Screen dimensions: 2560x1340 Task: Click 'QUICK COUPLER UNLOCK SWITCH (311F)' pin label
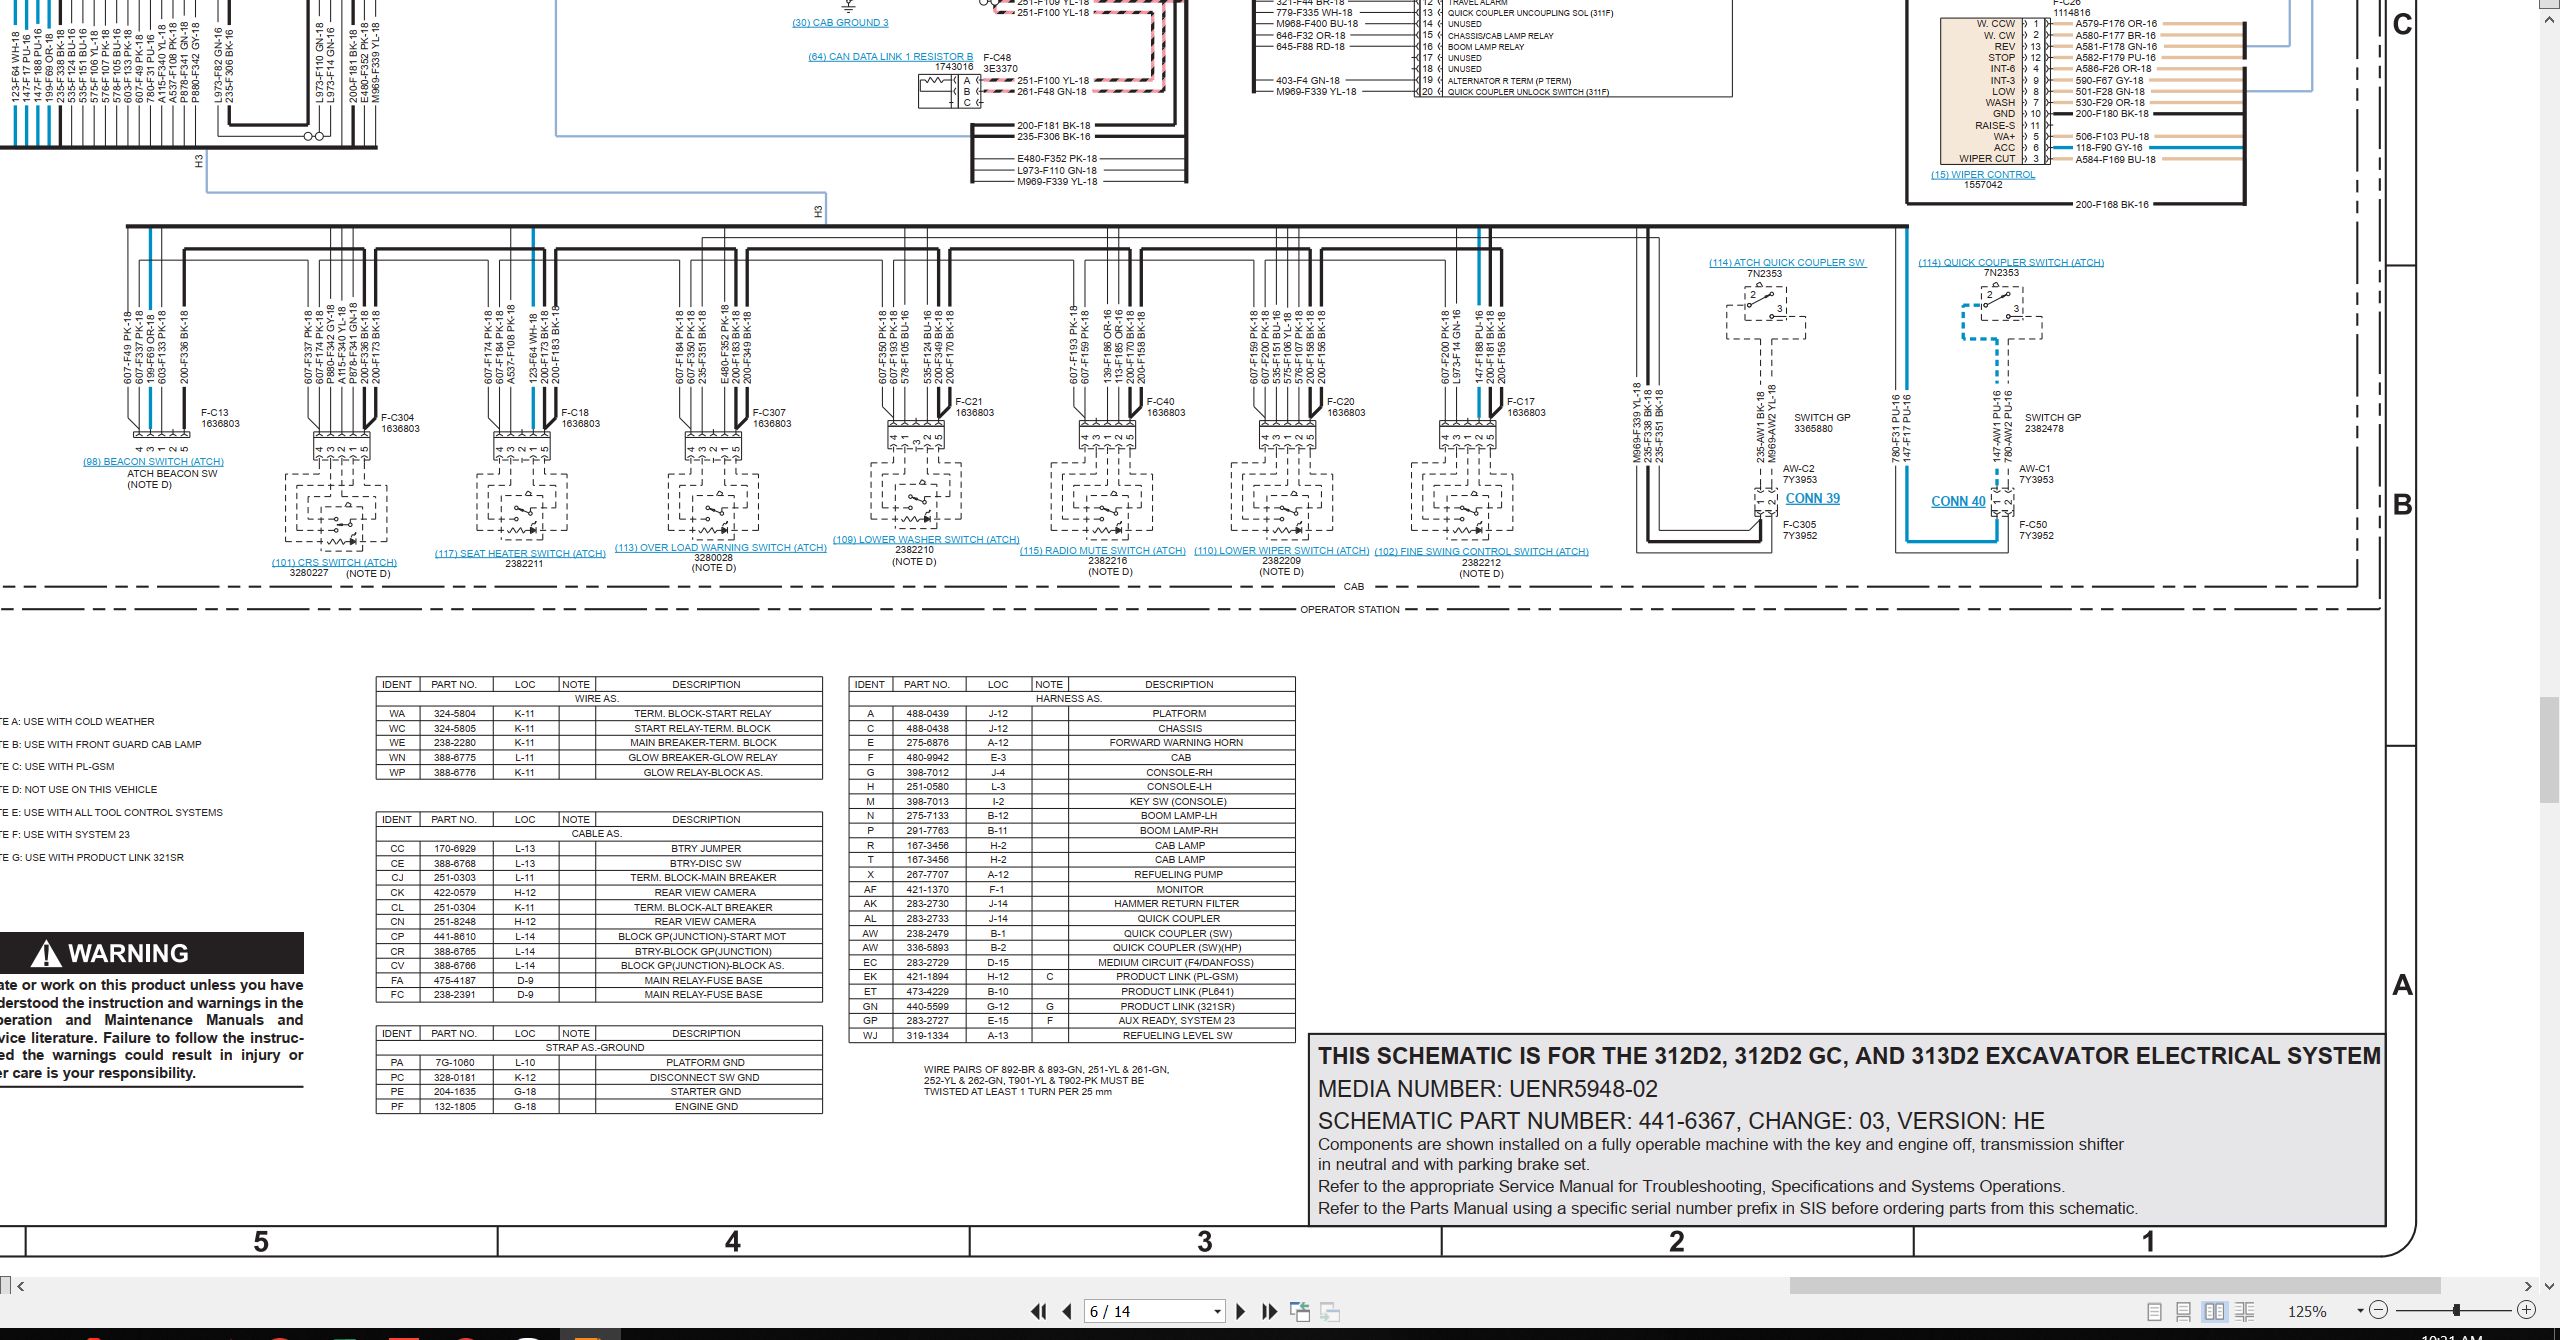(1528, 92)
